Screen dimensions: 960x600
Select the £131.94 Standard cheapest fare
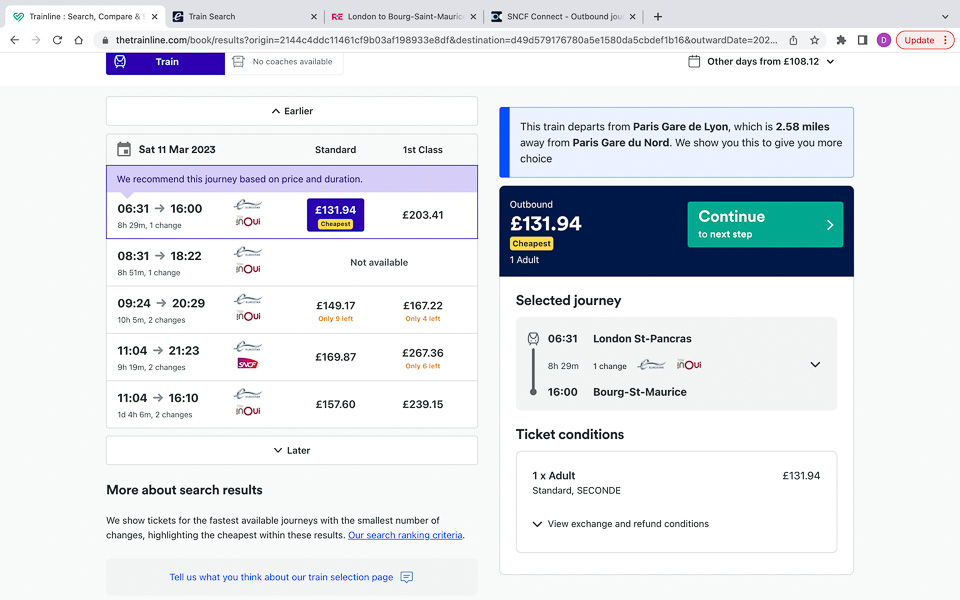click(x=336, y=215)
